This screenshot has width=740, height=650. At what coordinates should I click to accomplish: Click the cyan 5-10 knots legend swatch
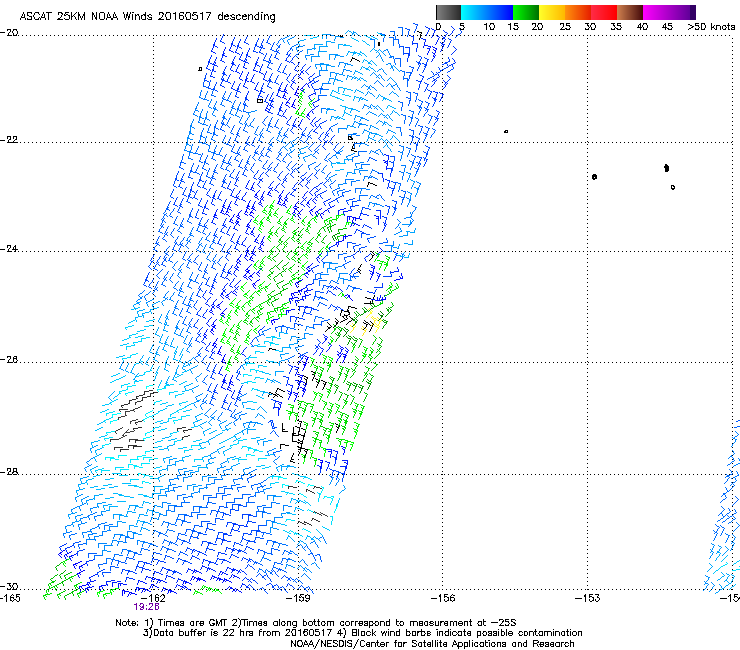point(474,12)
